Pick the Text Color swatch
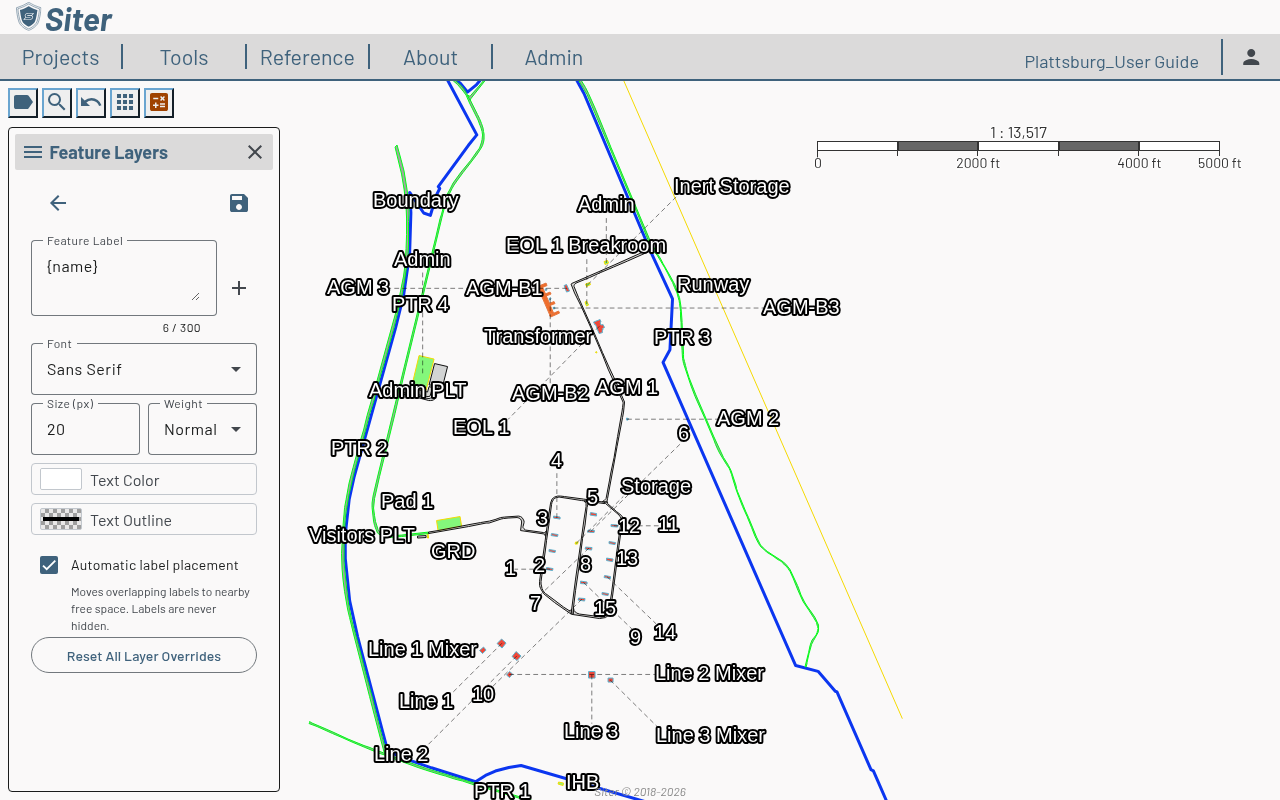This screenshot has height=800, width=1280. coord(61,480)
